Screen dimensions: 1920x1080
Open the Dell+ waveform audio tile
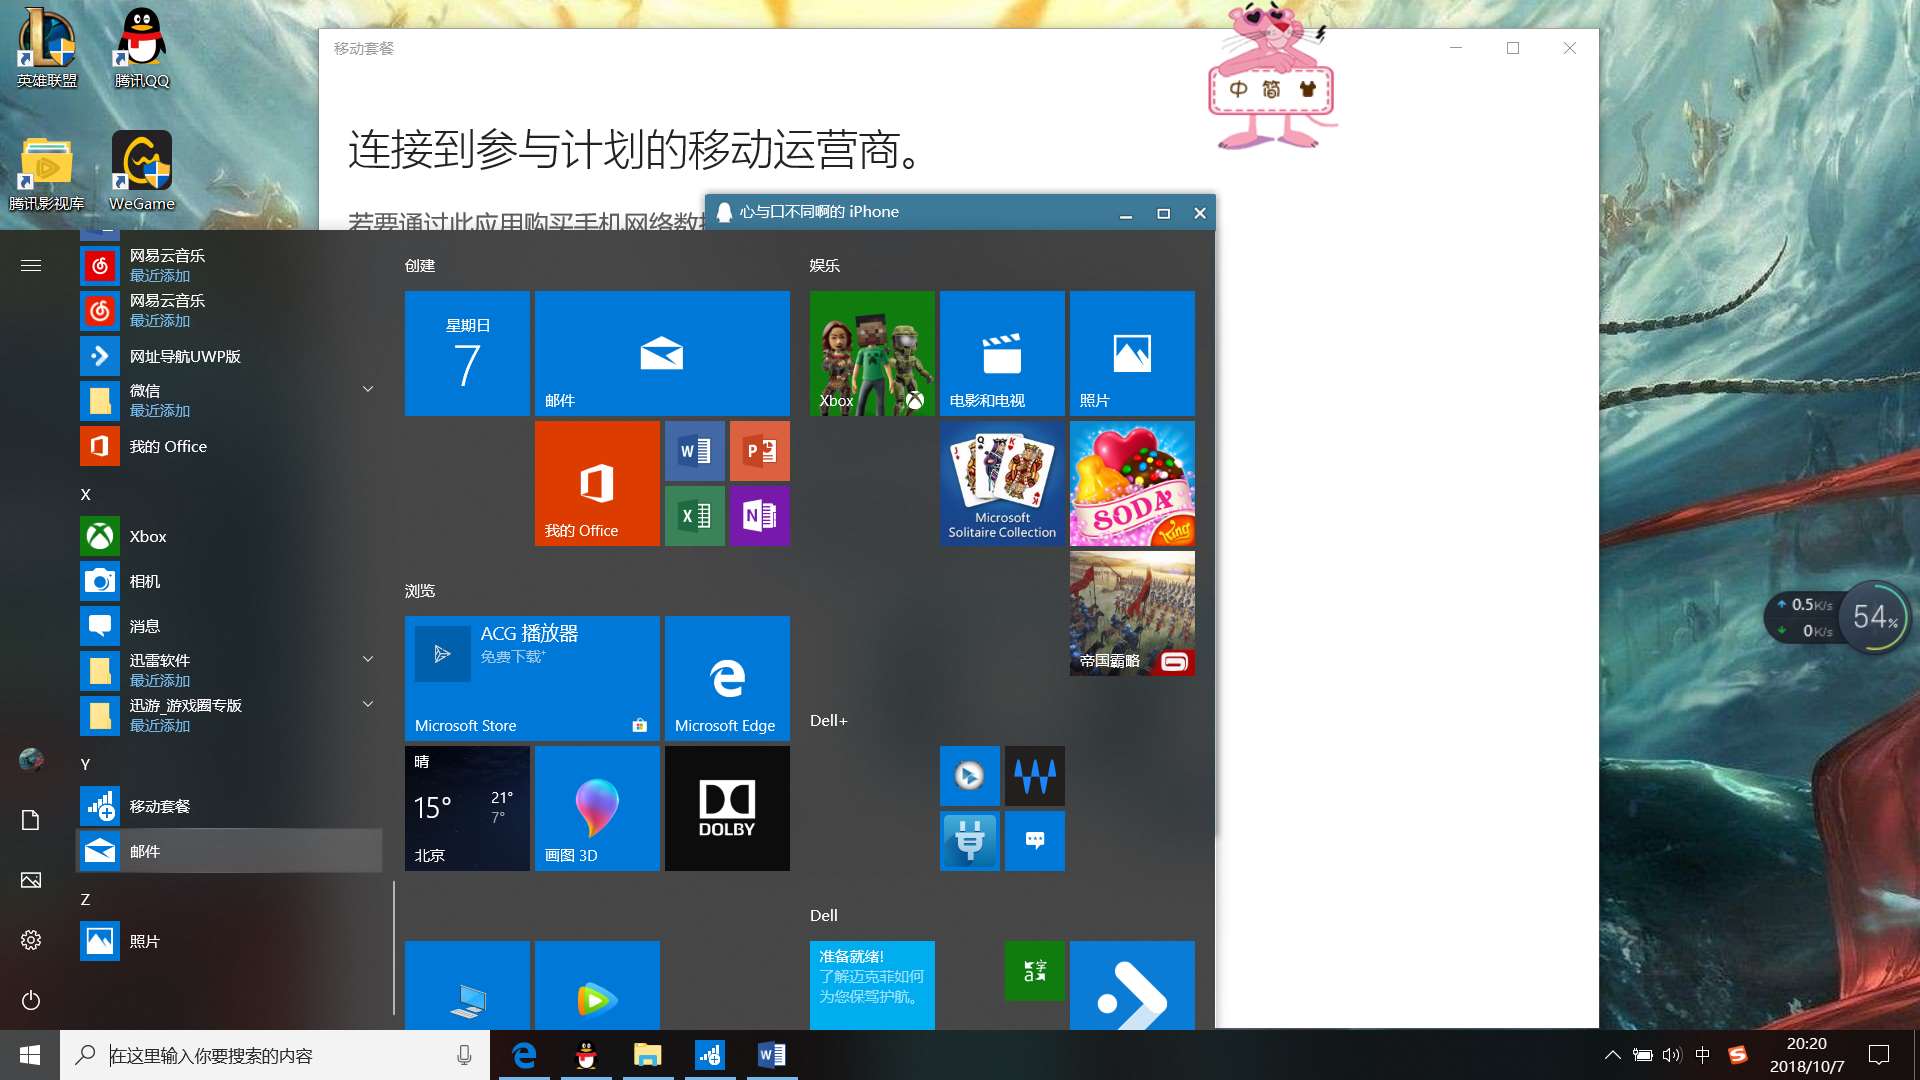pyautogui.click(x=1035, y=776)
